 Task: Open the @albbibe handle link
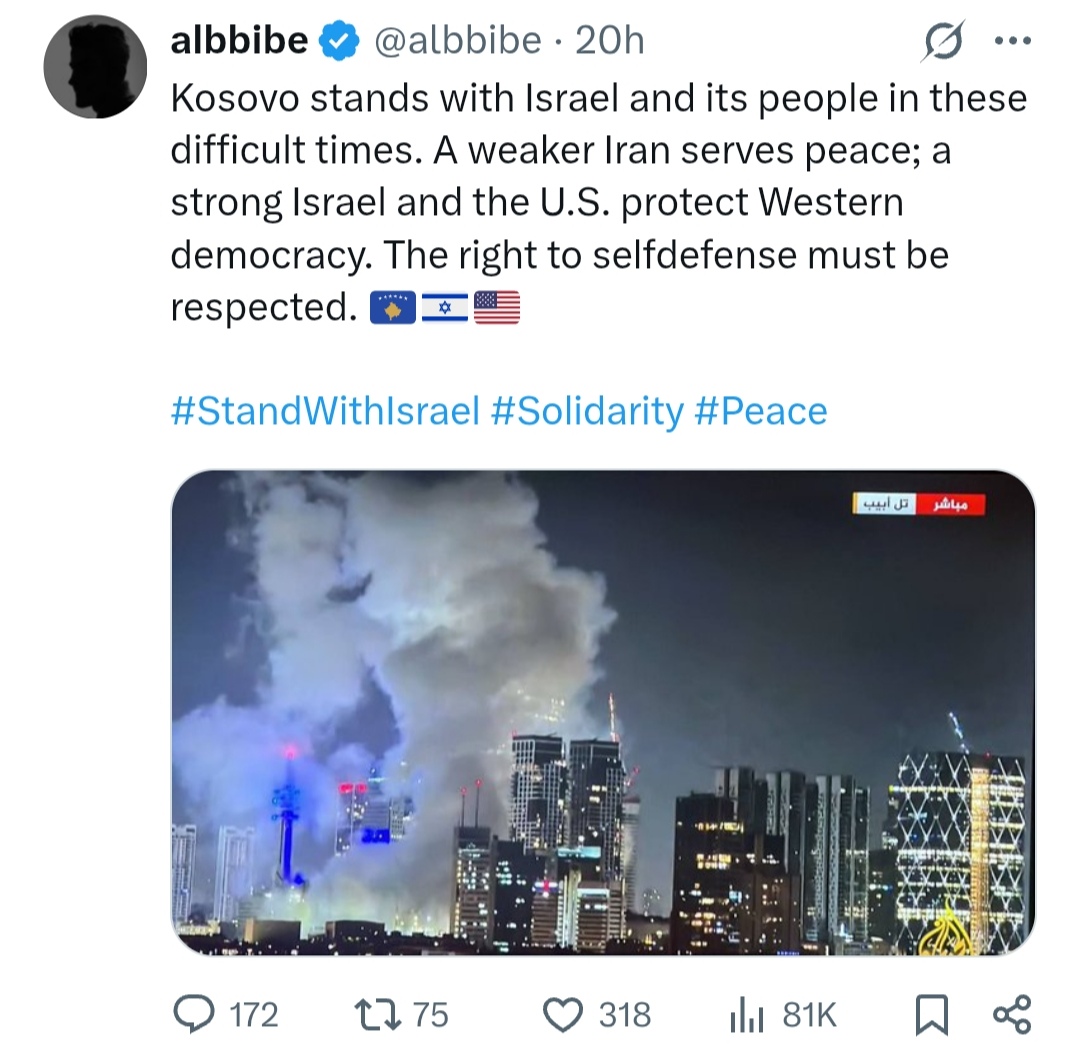tap(457, 41)
